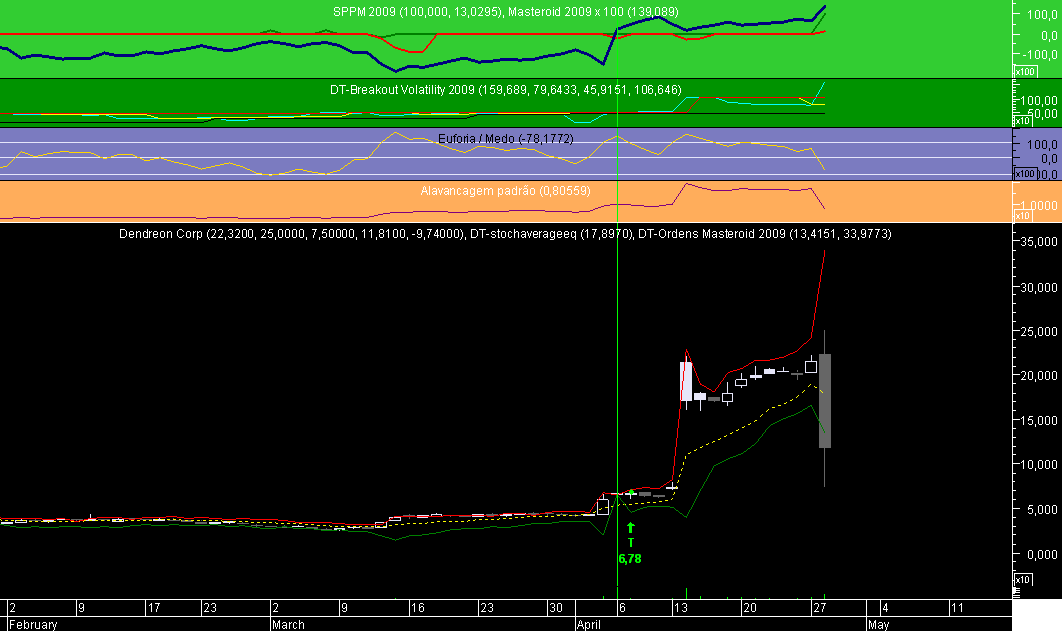Screen dimensions: 1062x631
Task: Click the 25,000 price axis label
Action: pos(1039,332)
